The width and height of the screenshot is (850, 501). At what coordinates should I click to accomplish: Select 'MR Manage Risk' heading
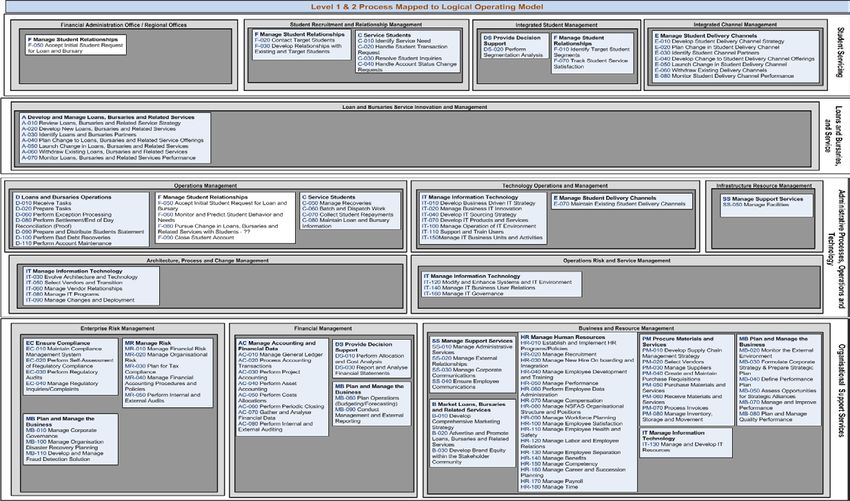147,343
